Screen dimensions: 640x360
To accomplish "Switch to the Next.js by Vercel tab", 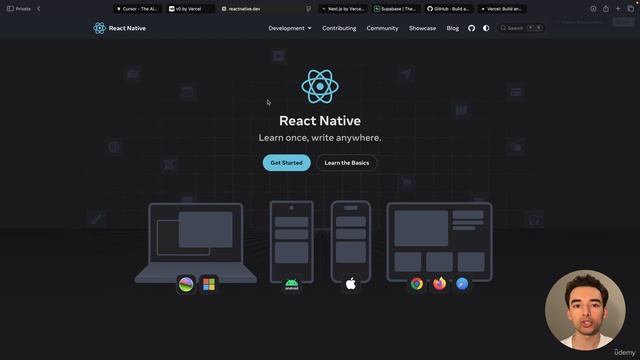I will [343, 9].
